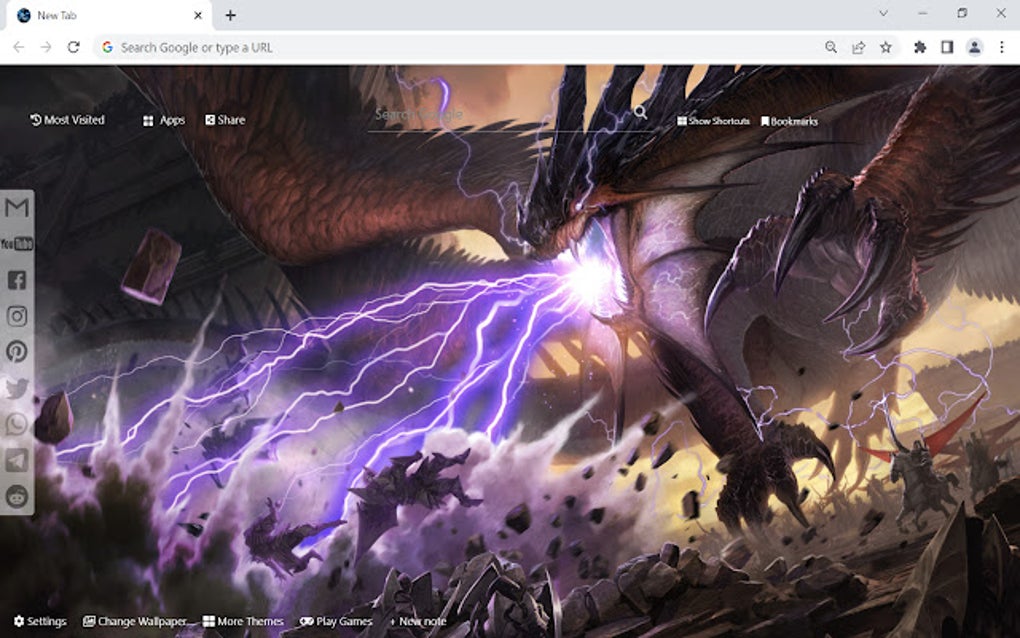The width and height of the screenshot is (1020, 638).
Task: Show Most Visited sites
Action: (68, 119)
